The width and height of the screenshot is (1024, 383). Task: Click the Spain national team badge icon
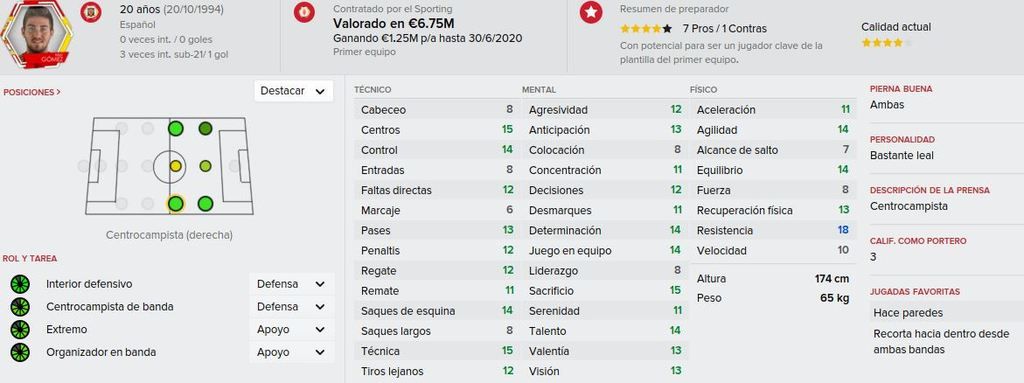pyautogui.click(x=91, y=12)
